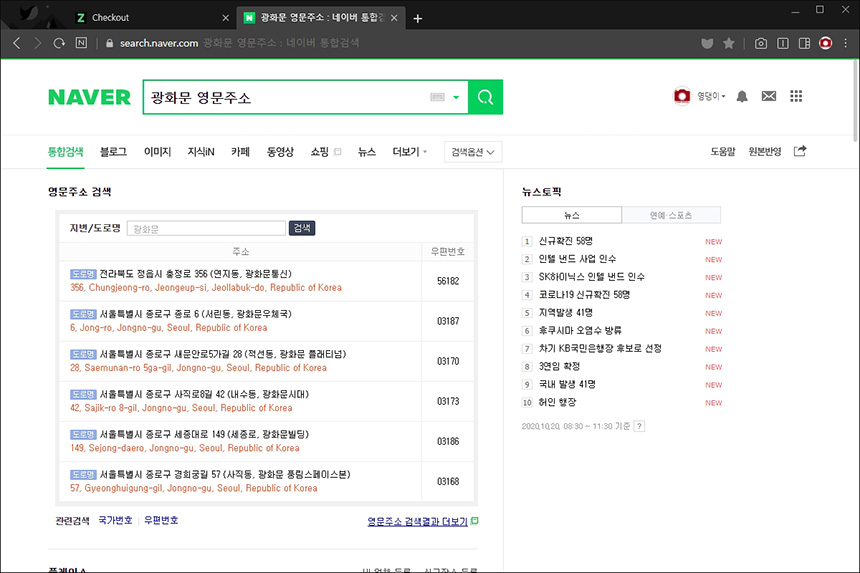
Task: Open the Naver profile picture
Action: (682, 96)
